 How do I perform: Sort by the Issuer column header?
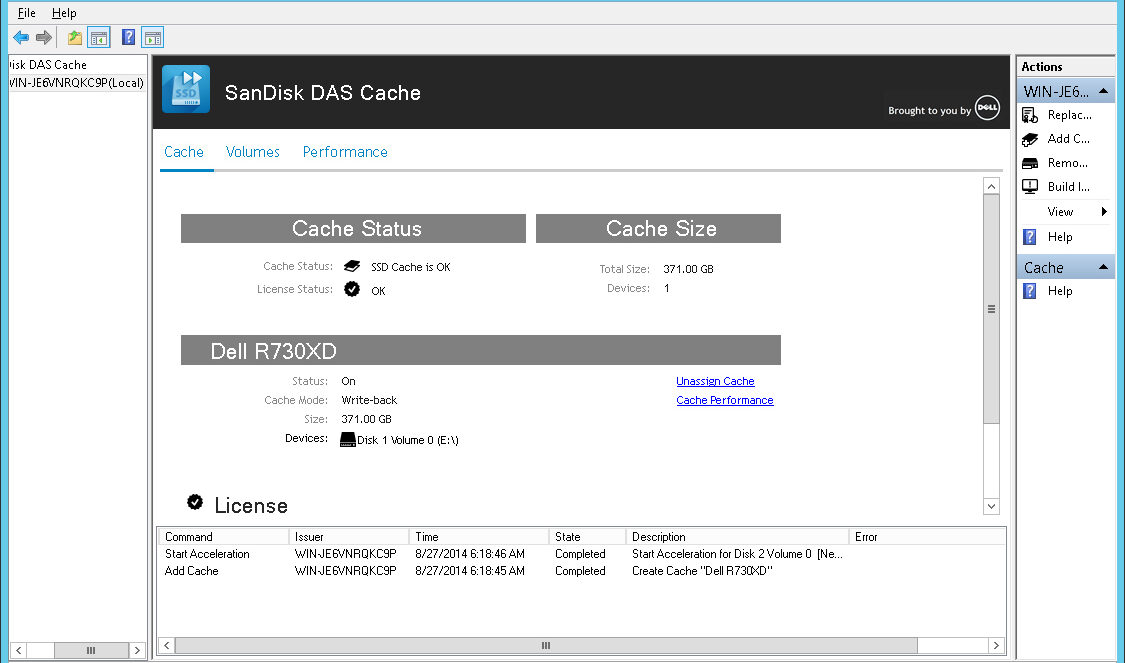(349, 537)
